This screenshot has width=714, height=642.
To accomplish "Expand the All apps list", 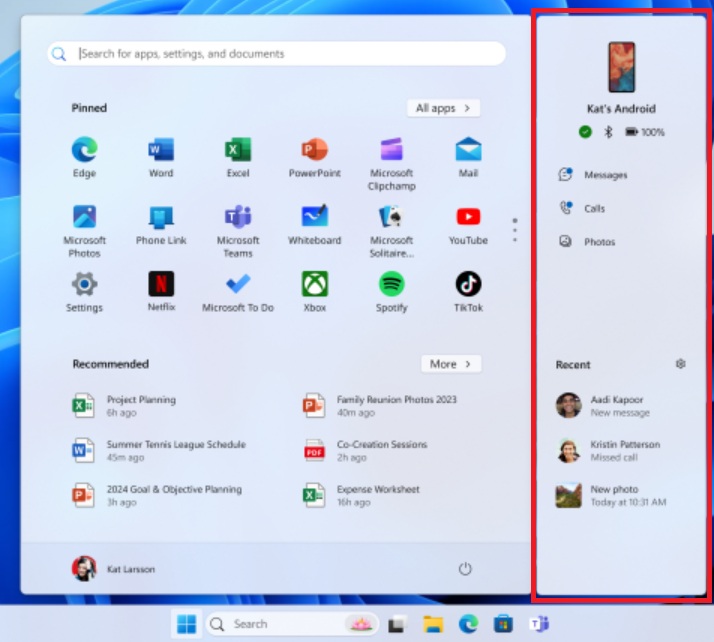I will click(x=443, y=108).
